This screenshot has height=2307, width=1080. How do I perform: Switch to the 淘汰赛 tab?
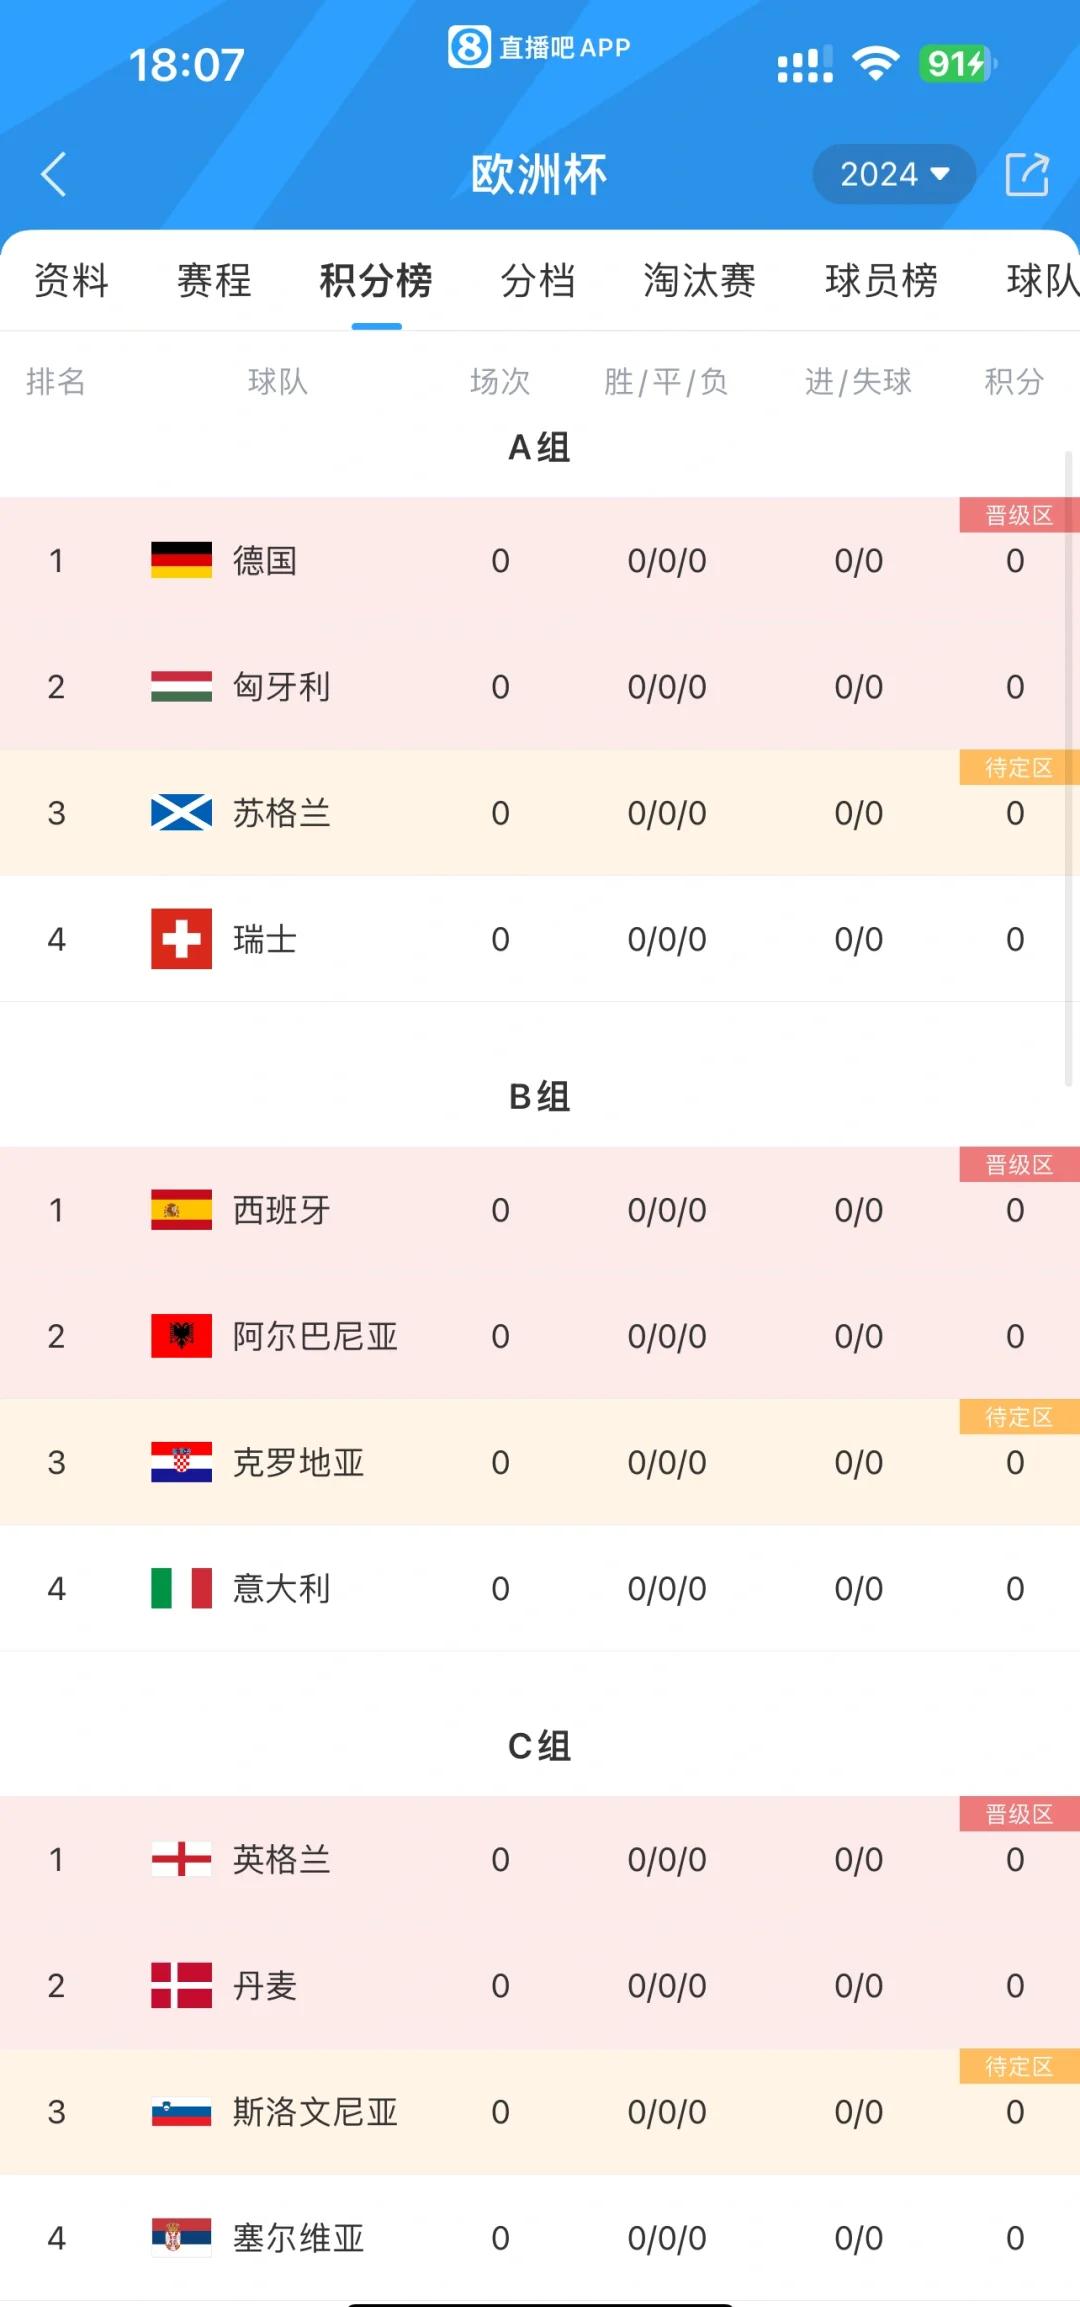tap(699, 281)
